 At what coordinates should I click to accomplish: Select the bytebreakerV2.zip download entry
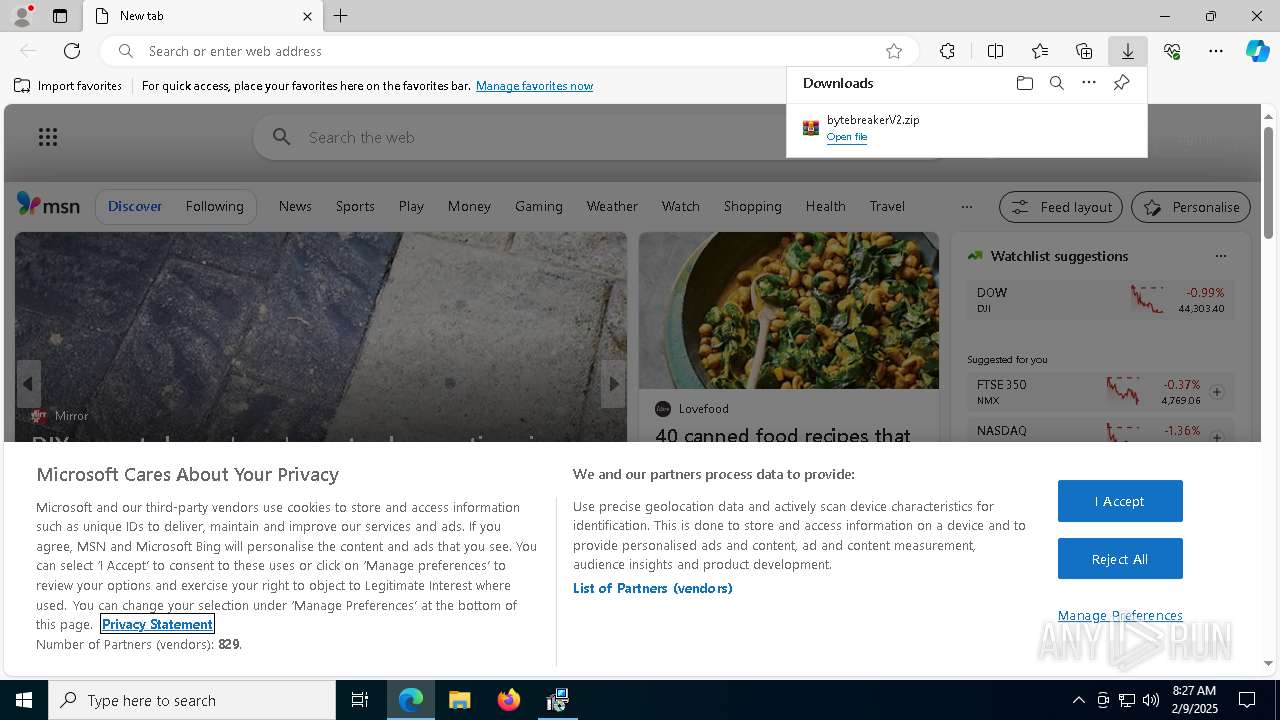pos(966,128)
